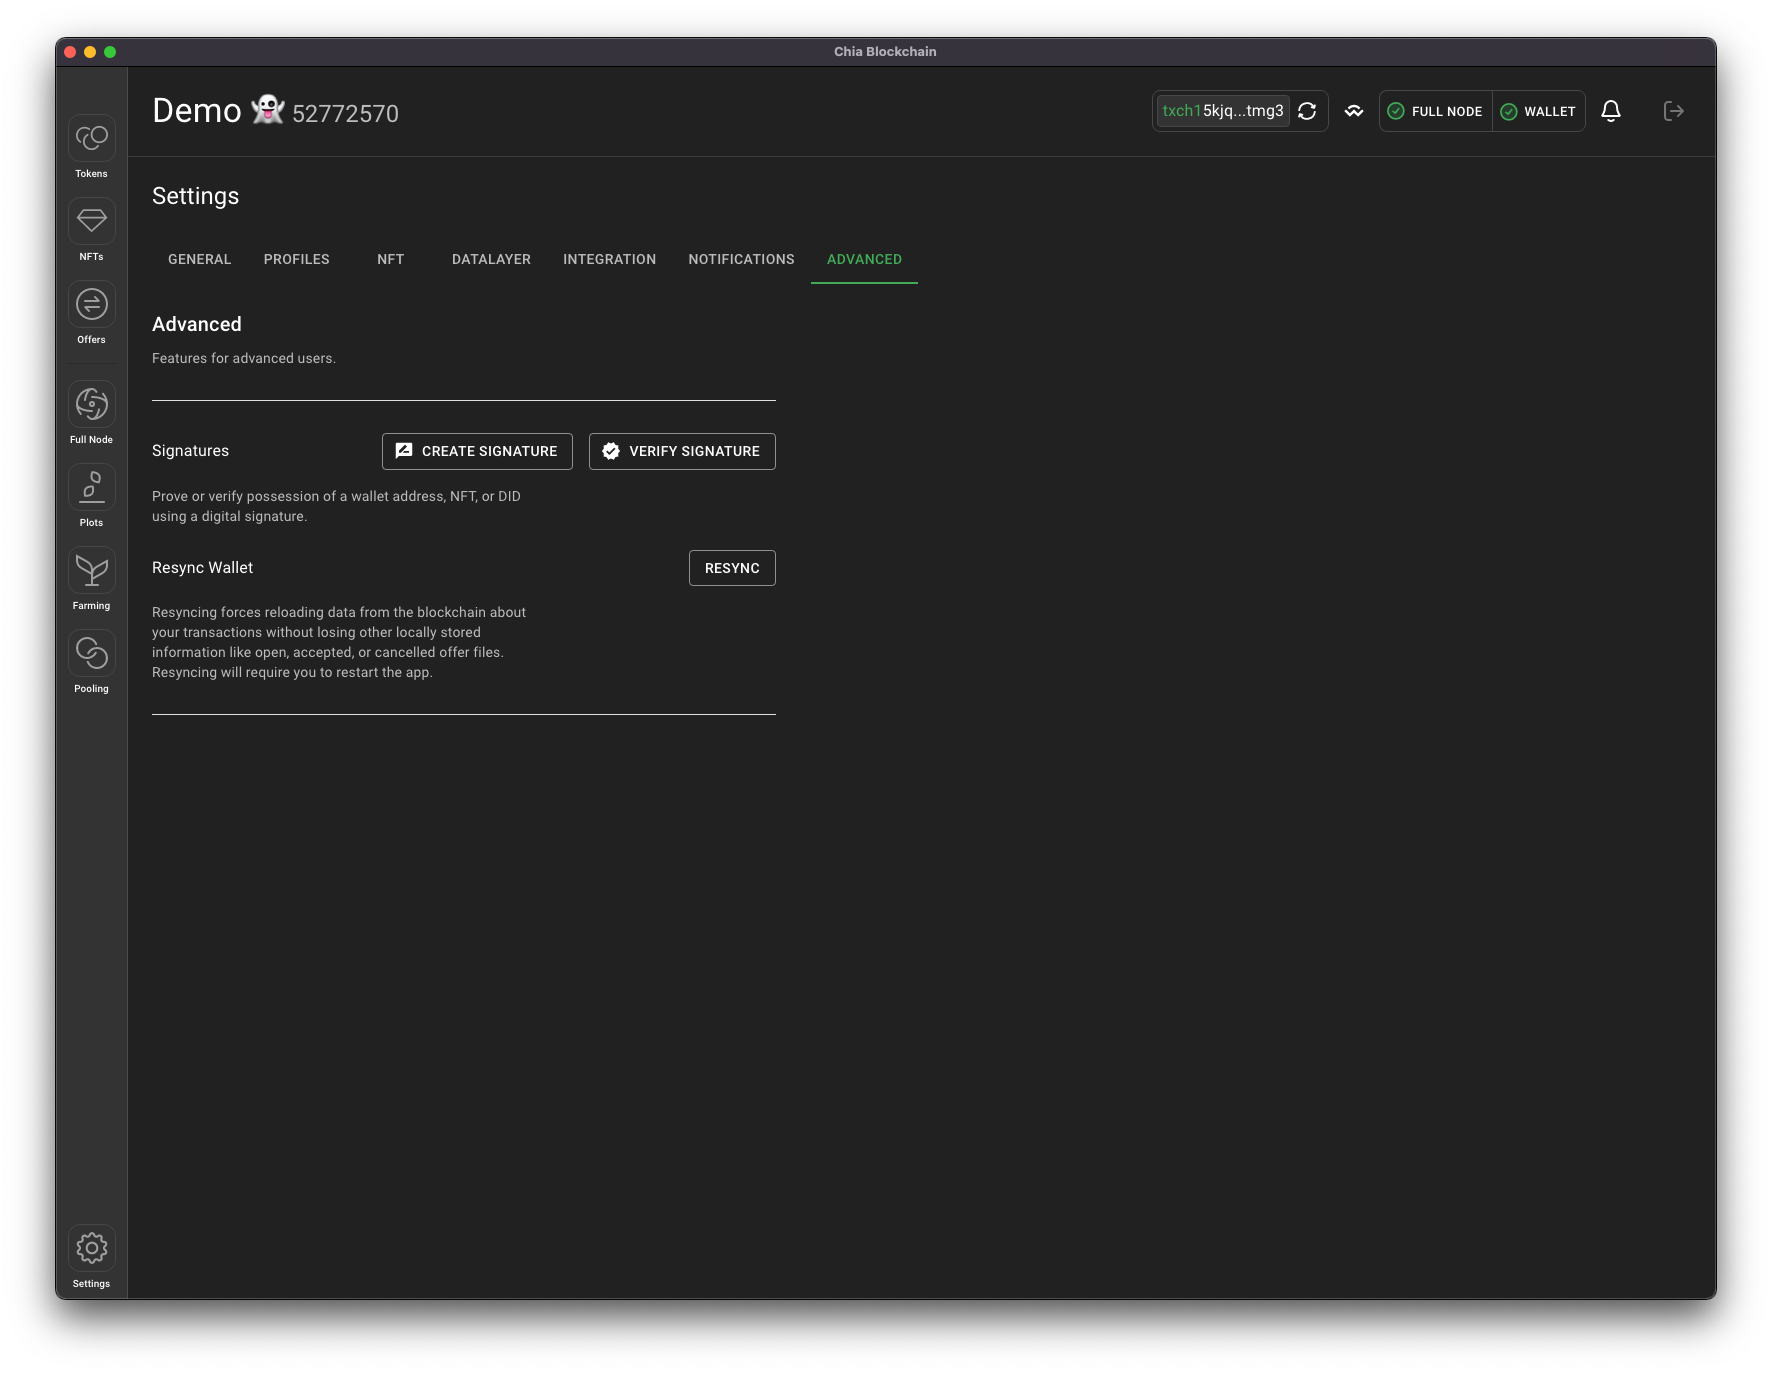
Task: Click the Full Node status indicator
Action: click(1436, 111)
